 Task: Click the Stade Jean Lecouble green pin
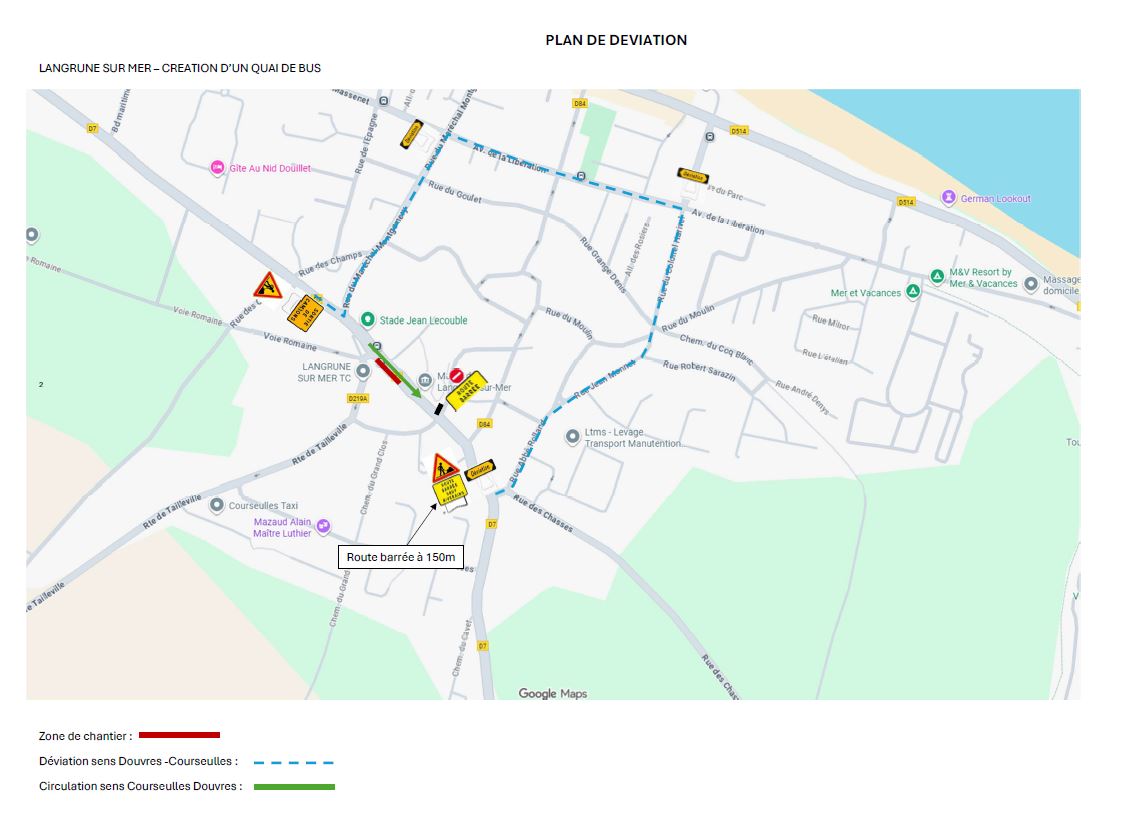pyautogui.click(x=368, y=320)
